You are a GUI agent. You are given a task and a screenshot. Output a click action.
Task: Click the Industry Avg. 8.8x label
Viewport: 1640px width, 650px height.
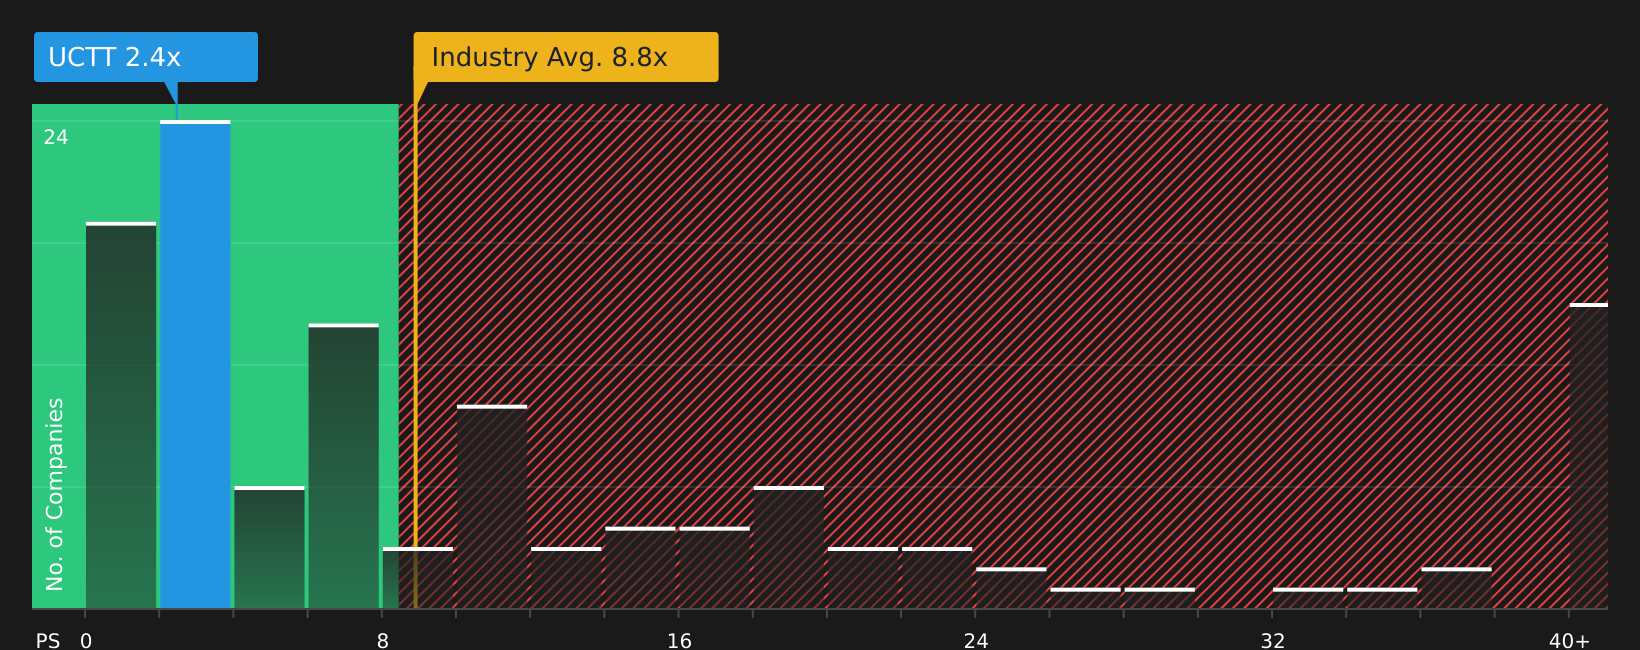pyautogui.click(x=566, y=57)
